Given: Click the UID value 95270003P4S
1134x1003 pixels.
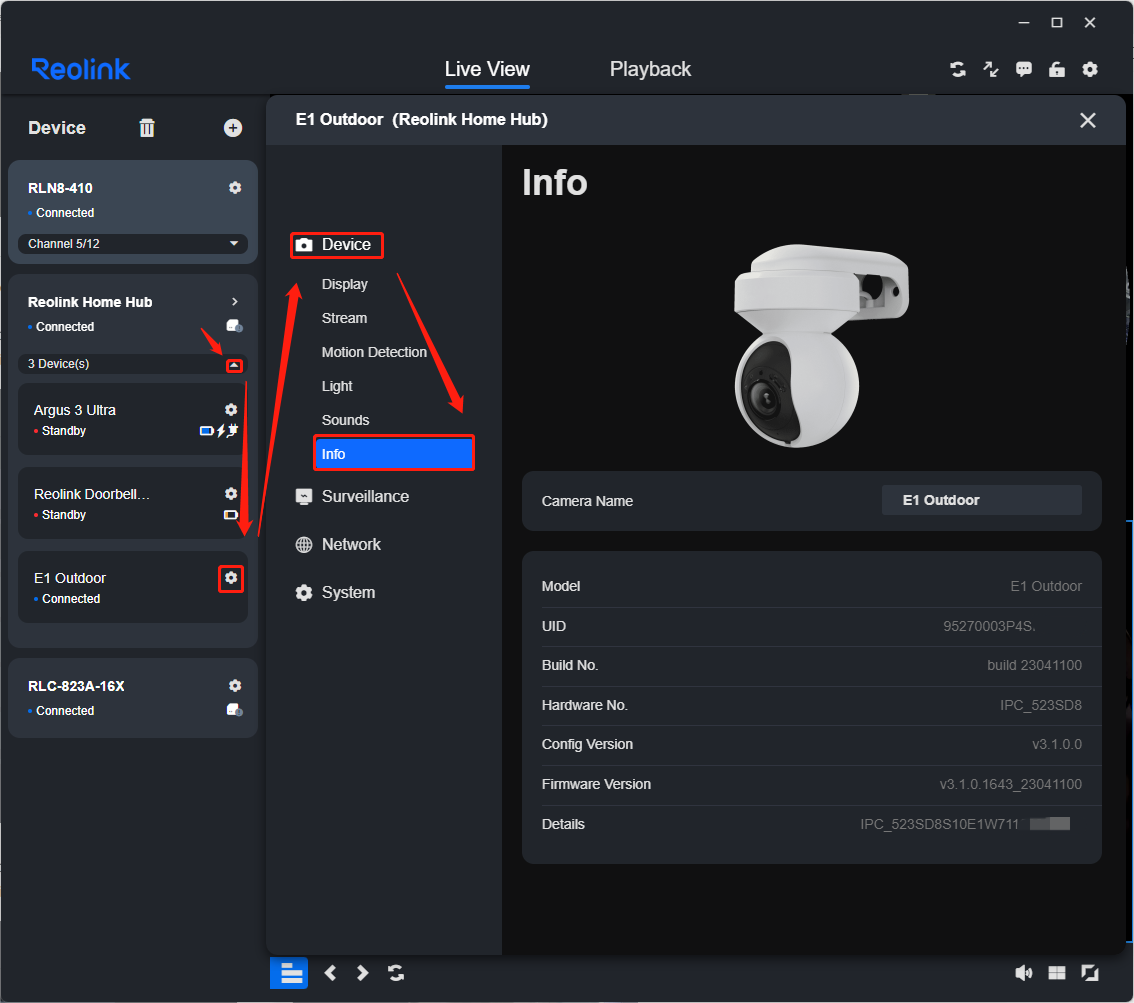Looking at the screenshot, I should tap(989, 626).
